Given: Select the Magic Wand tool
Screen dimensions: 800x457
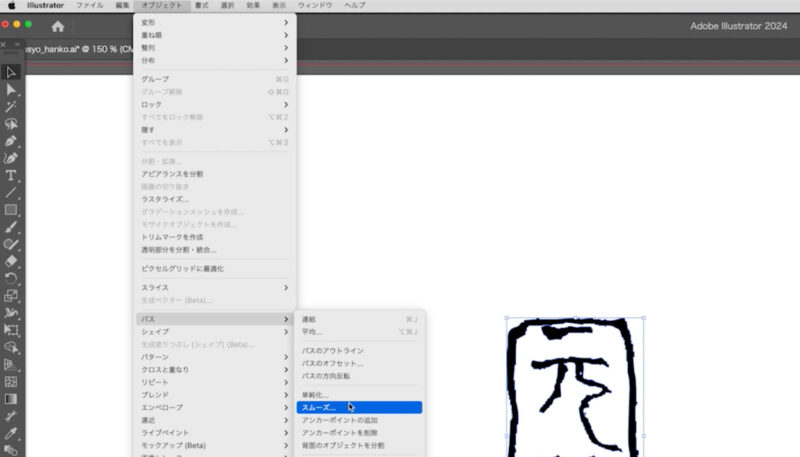Looking at the screenshot, I should (11, 107).
